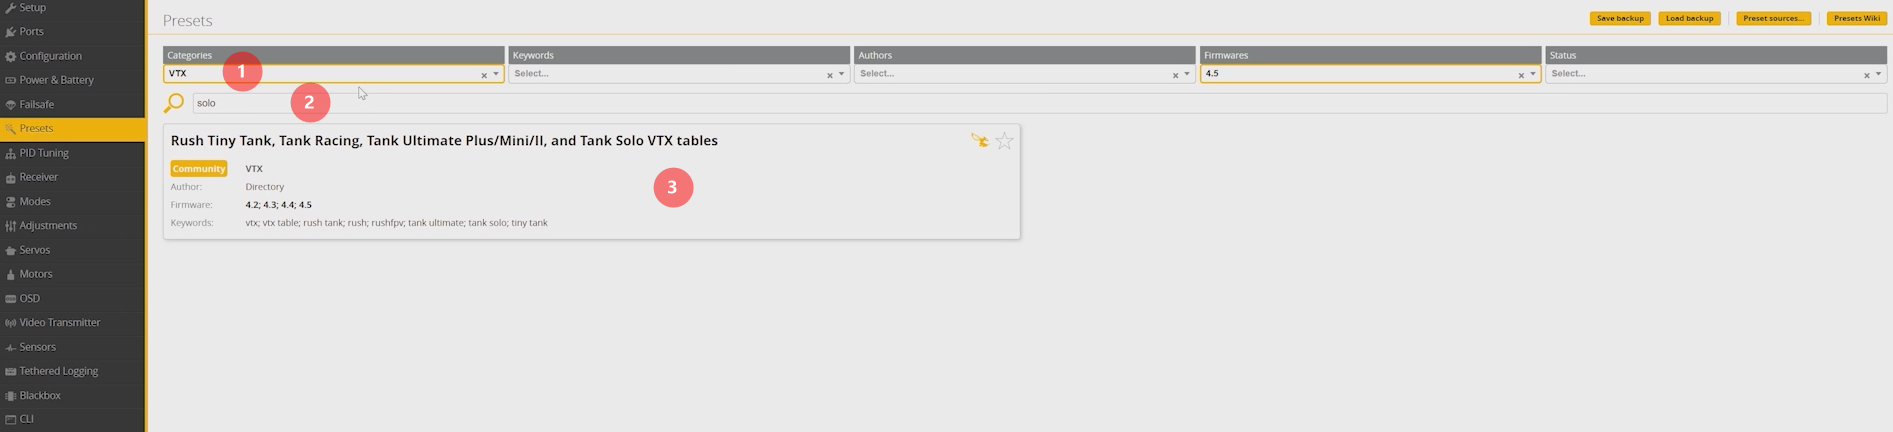Open the Rush Tank VTX tables preset
The height and width of the screenshot is (432, 1893).
[x=444, y=141]
